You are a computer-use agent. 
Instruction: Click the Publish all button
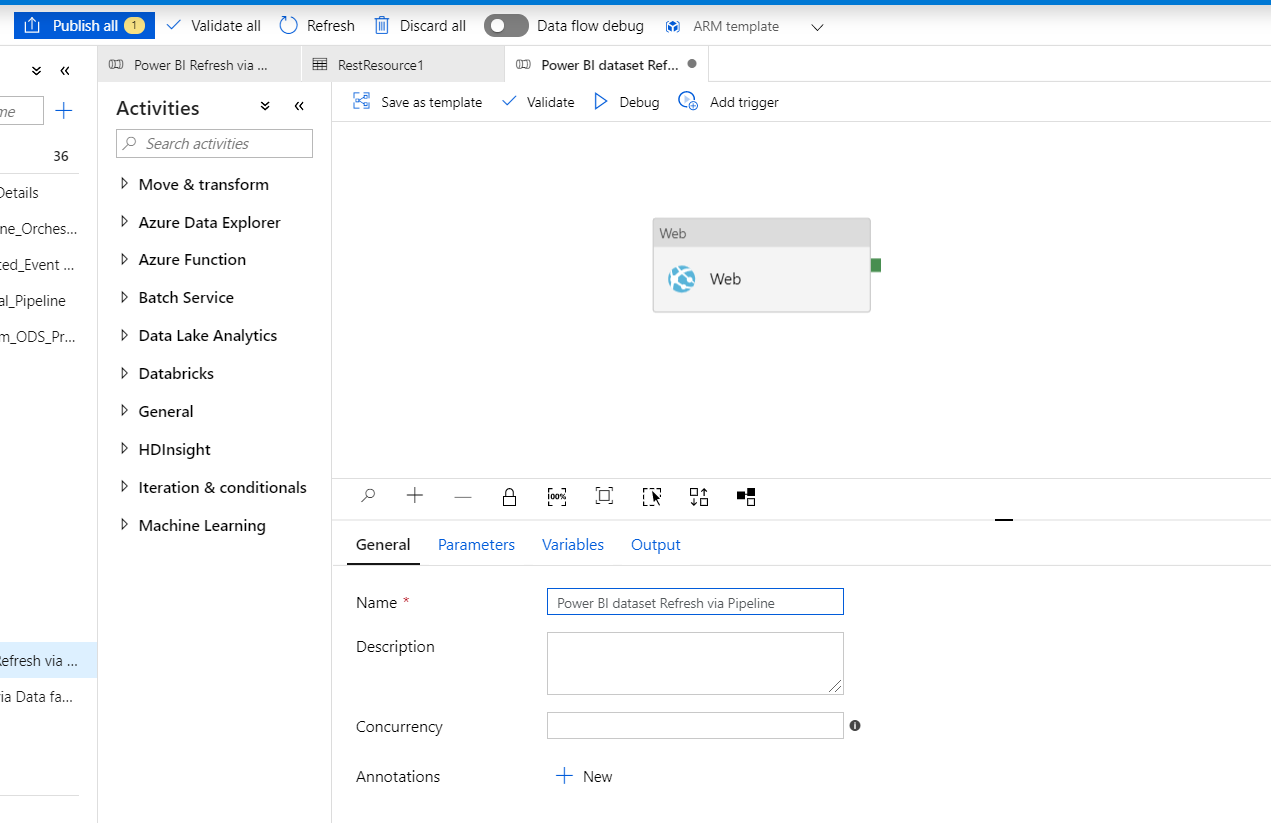(84, 26)
